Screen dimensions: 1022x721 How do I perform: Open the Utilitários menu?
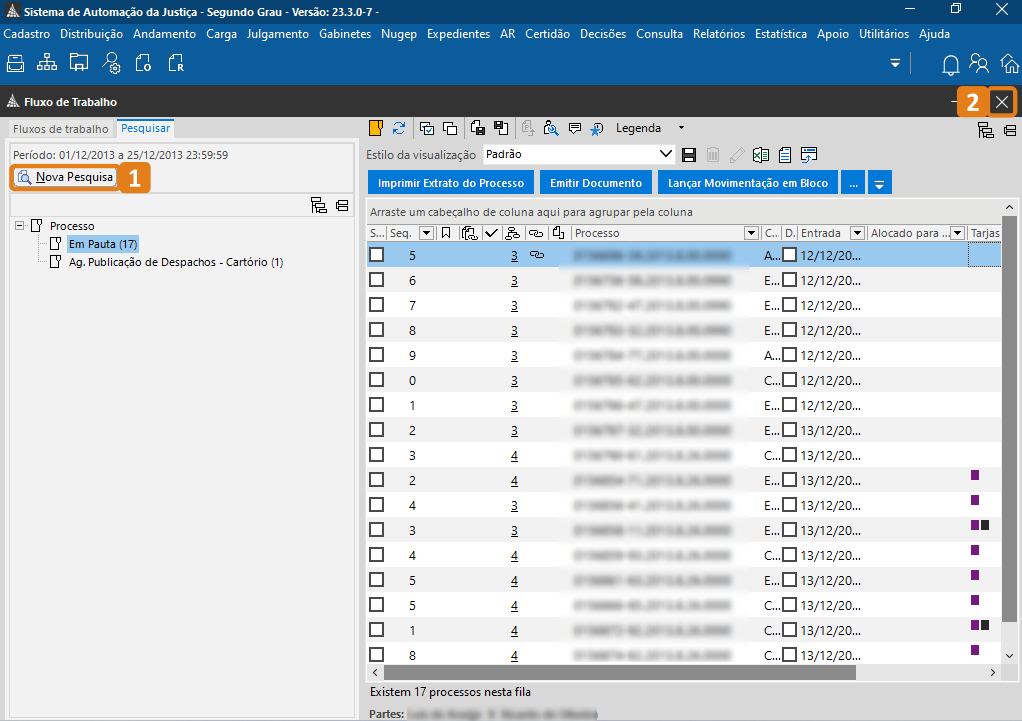pyautogui.click(x=884, y=34)
